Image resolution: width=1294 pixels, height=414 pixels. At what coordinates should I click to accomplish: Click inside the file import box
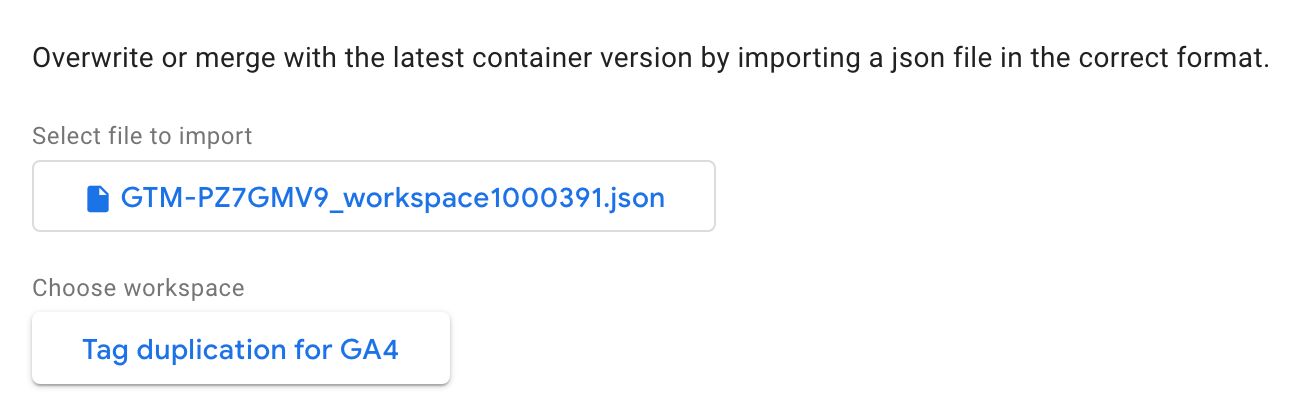[374, 196]
